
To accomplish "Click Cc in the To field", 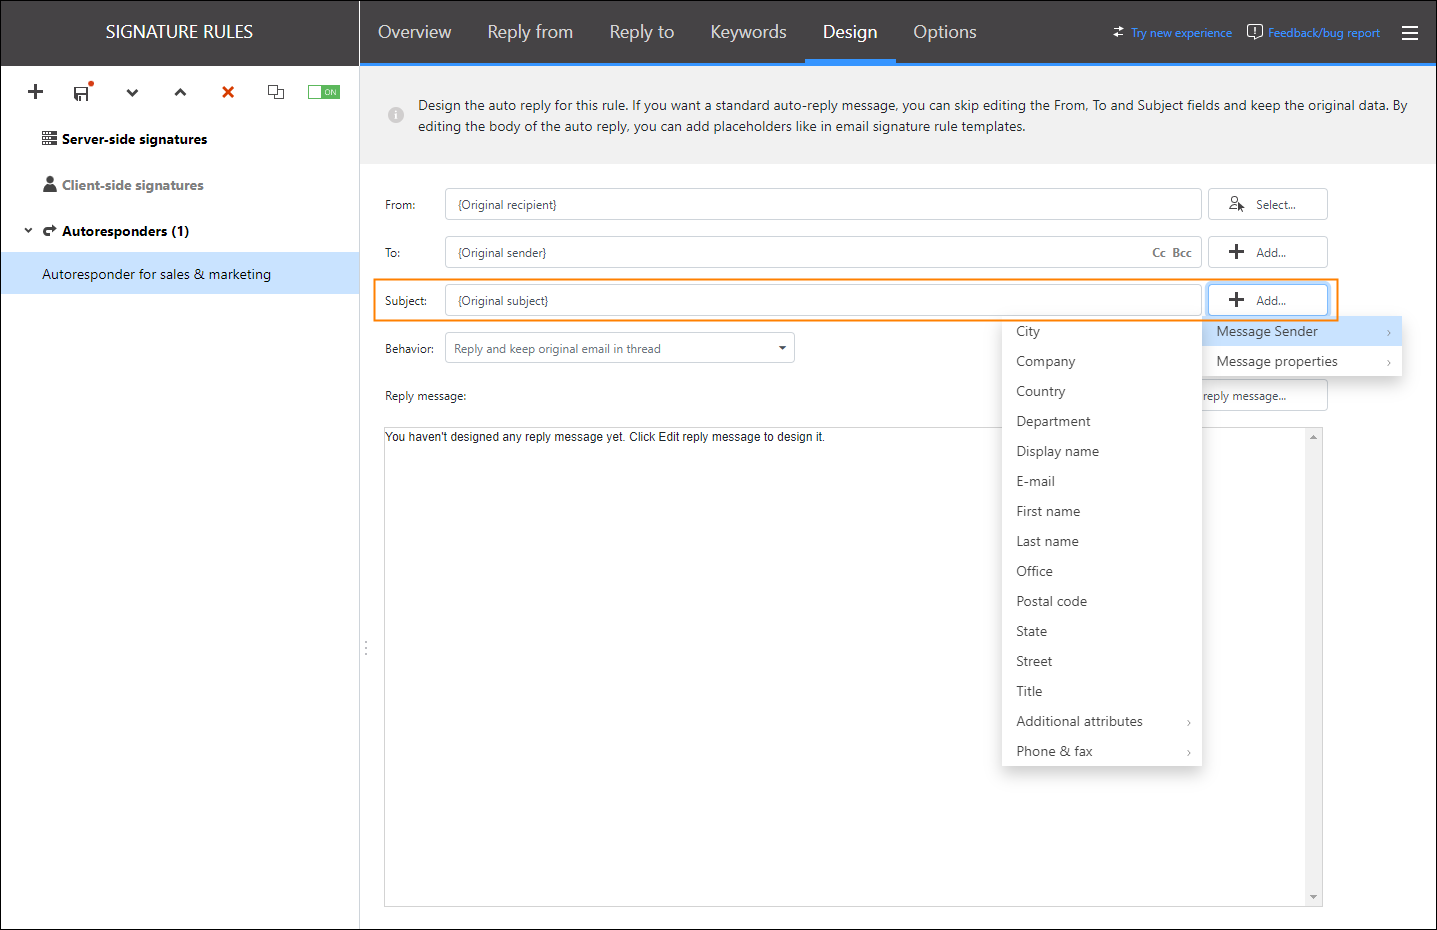I will [x=1158, y=252].
